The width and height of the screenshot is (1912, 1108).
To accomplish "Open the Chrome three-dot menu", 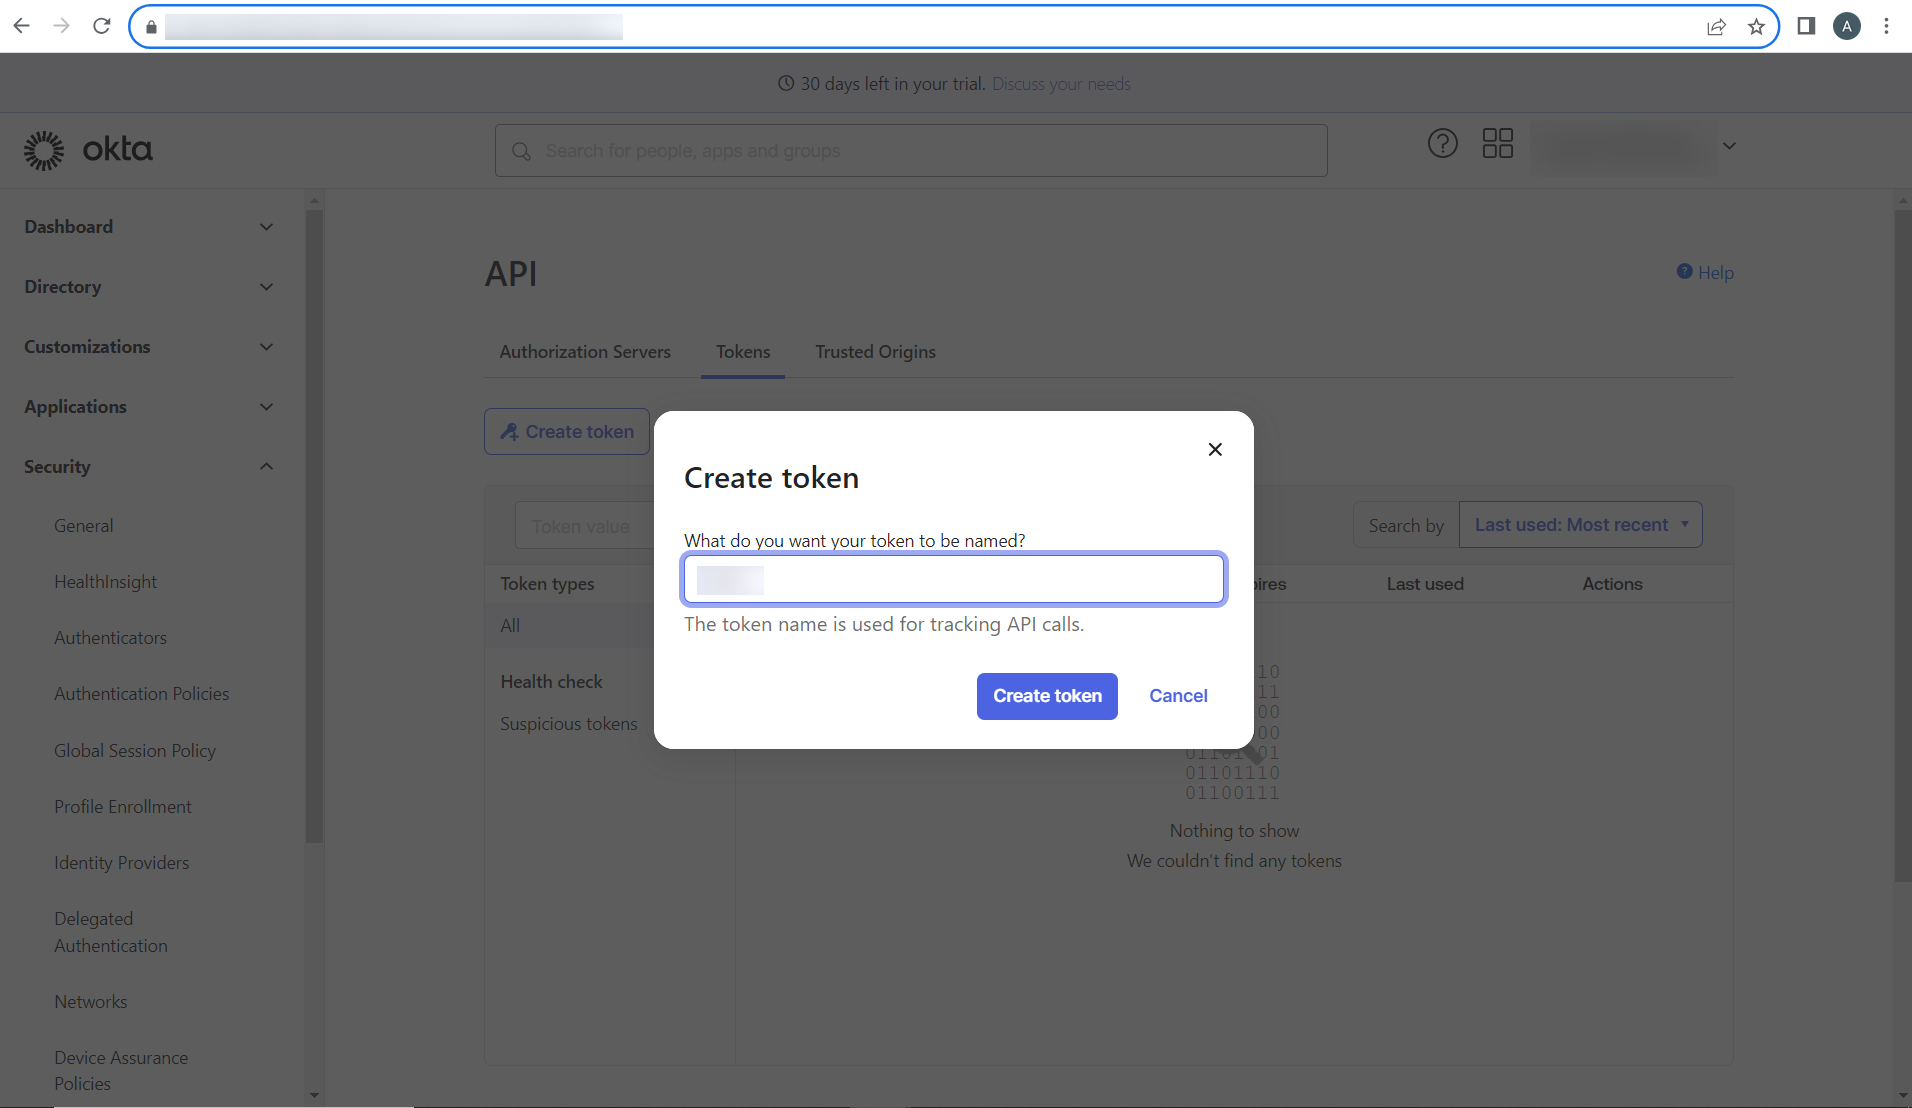I will (x=1886, y=26).
